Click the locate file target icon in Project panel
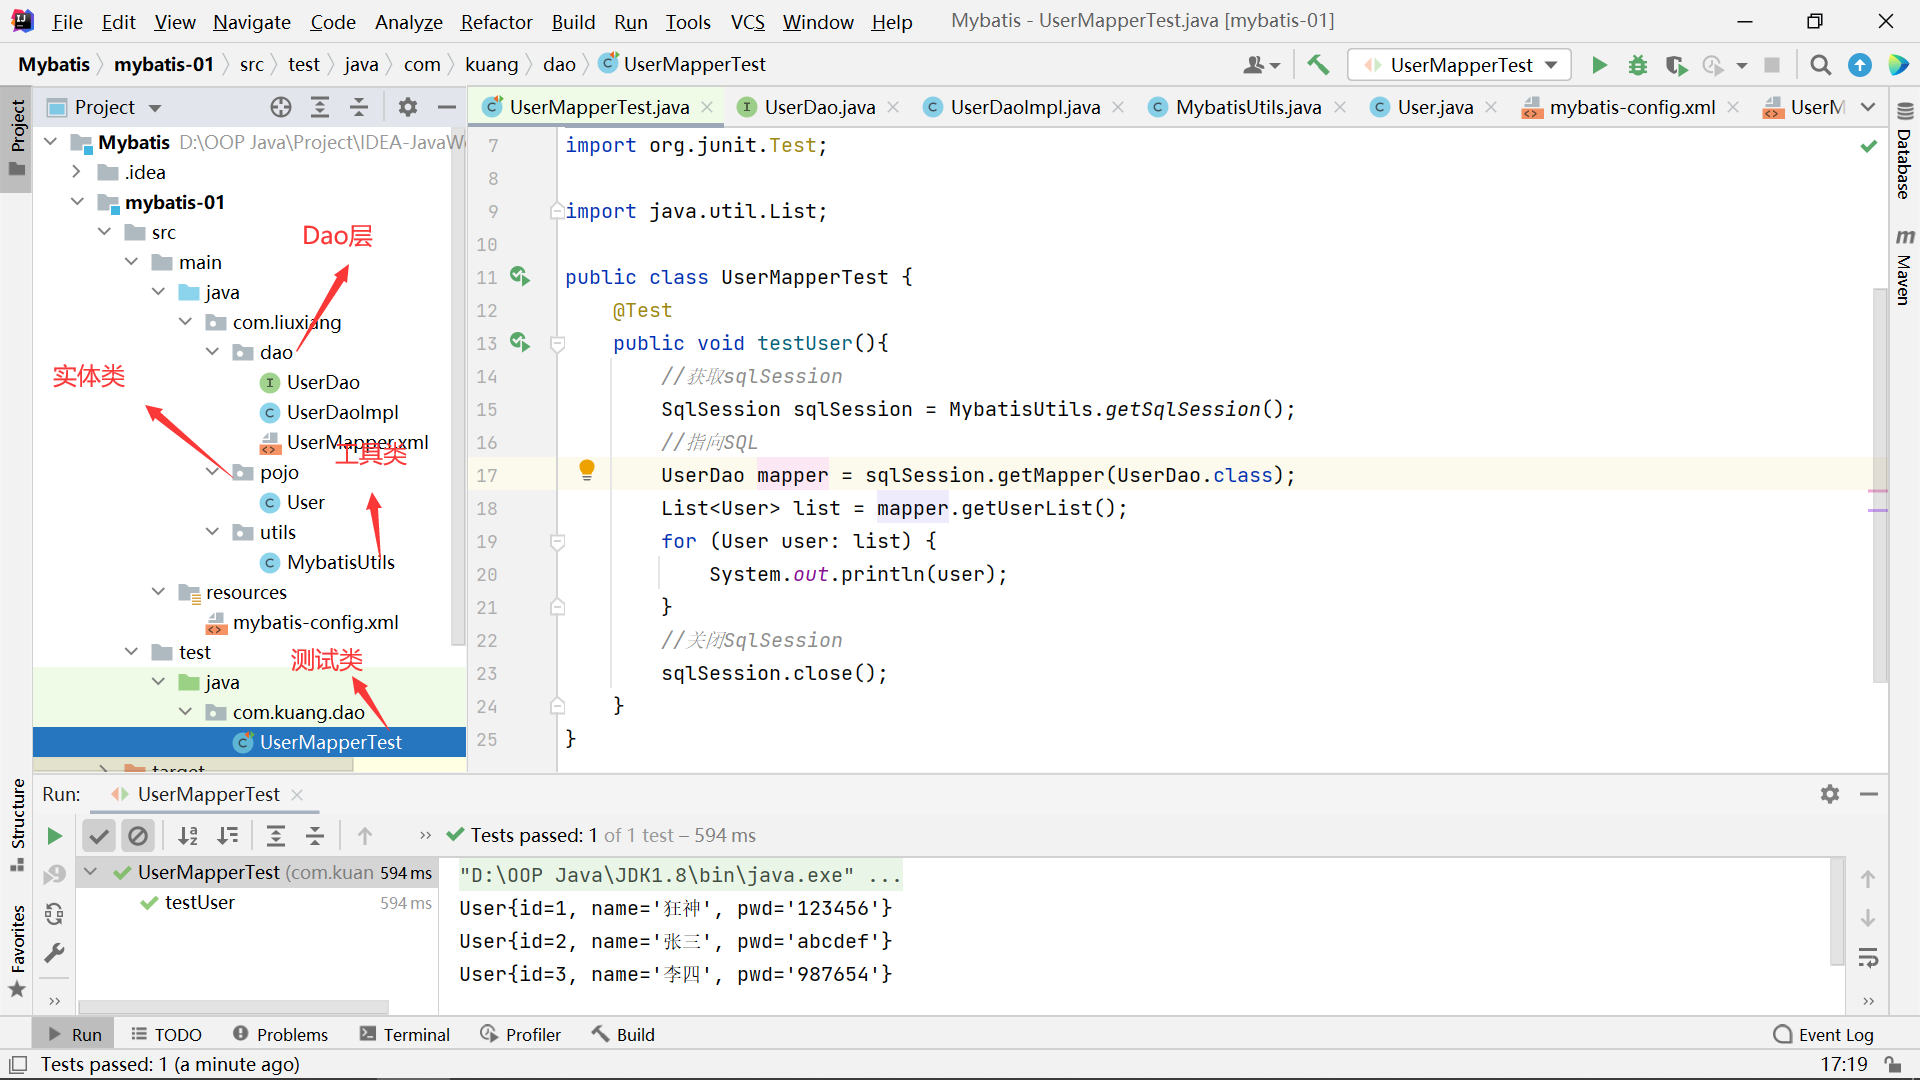This screenshot has height=1080, width=1920. point(281,107)
